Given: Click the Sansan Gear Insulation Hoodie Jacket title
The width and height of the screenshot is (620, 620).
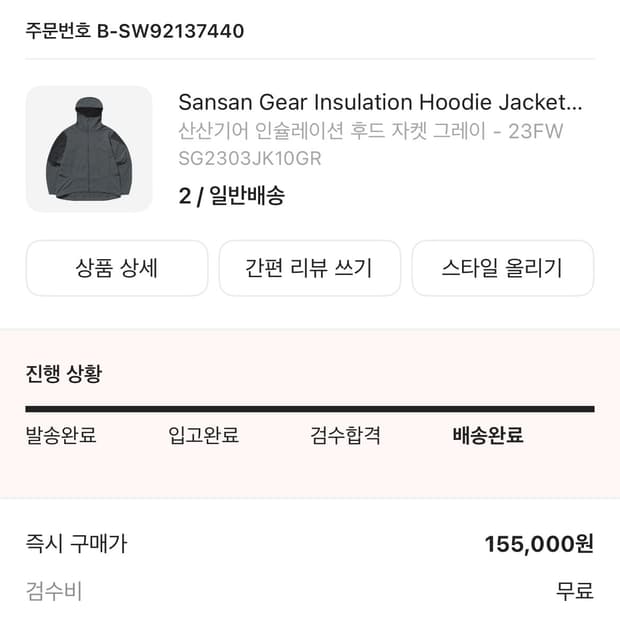Looking at the screenshot, I should pyautogui.click(x=380, y=102).
